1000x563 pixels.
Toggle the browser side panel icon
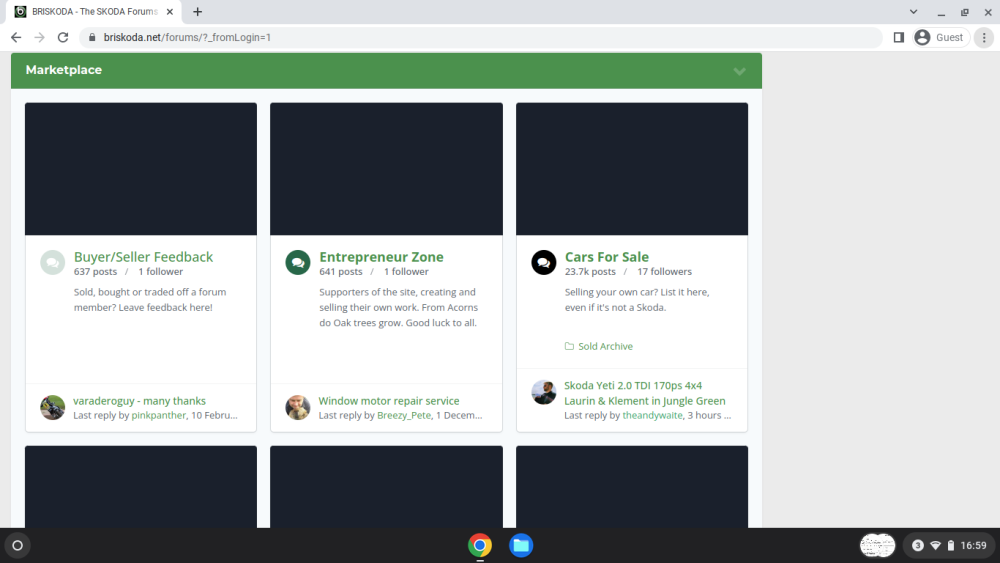pos(899,38)
